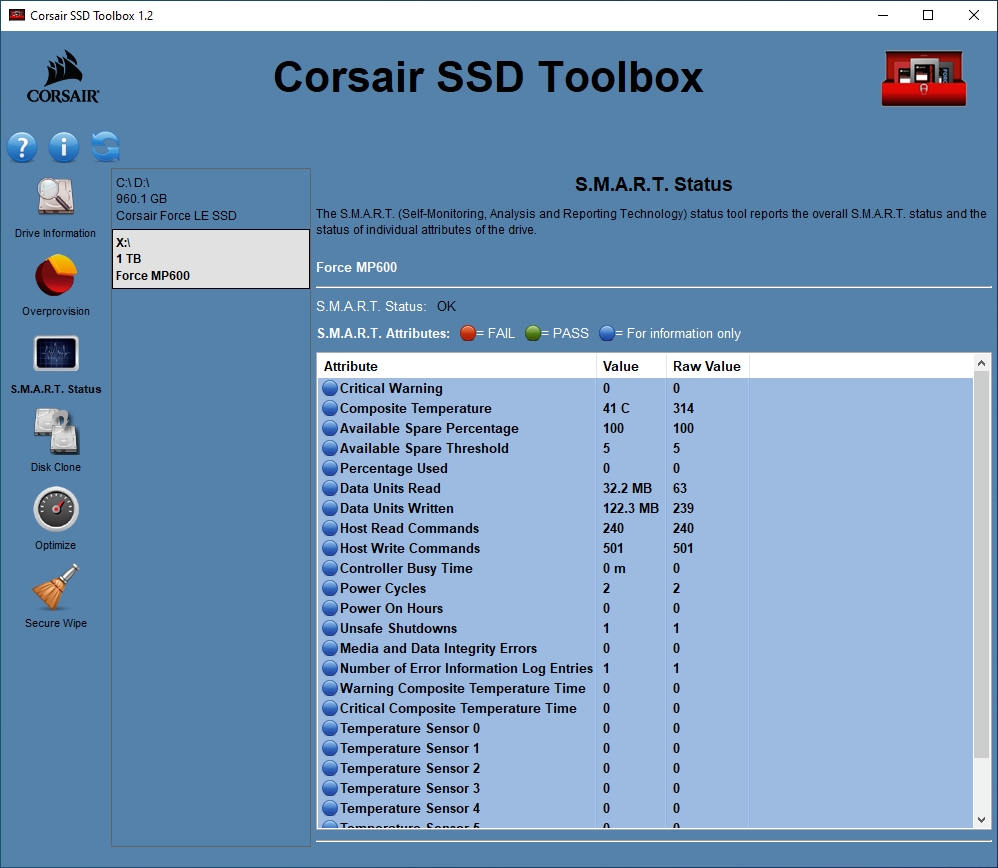Click the Value column header
This screenshot has height=868, width=998.
coord(631,366)
